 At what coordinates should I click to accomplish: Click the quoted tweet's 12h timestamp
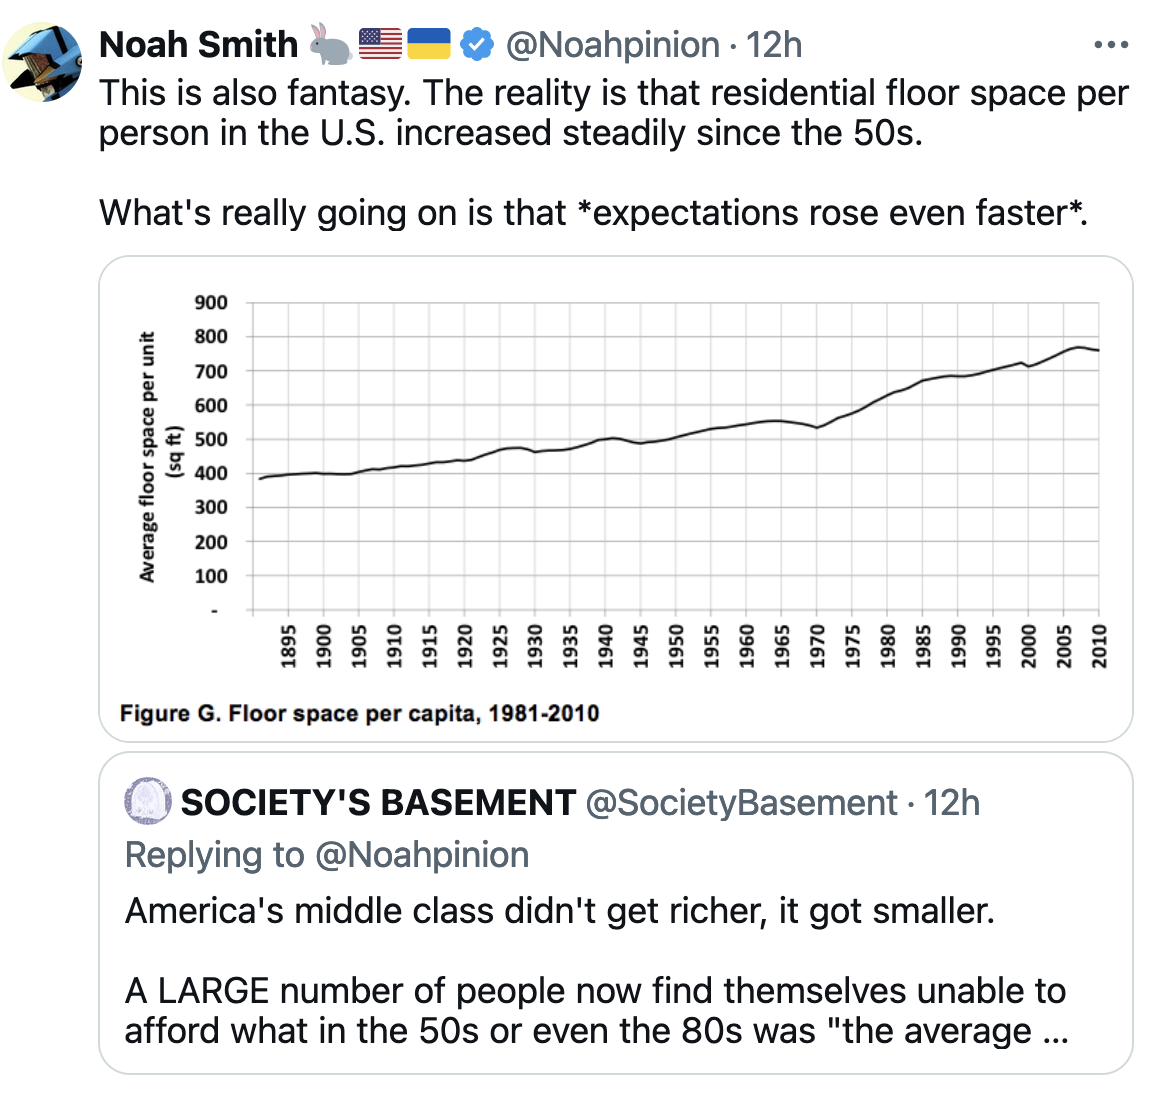click(951, 802)
